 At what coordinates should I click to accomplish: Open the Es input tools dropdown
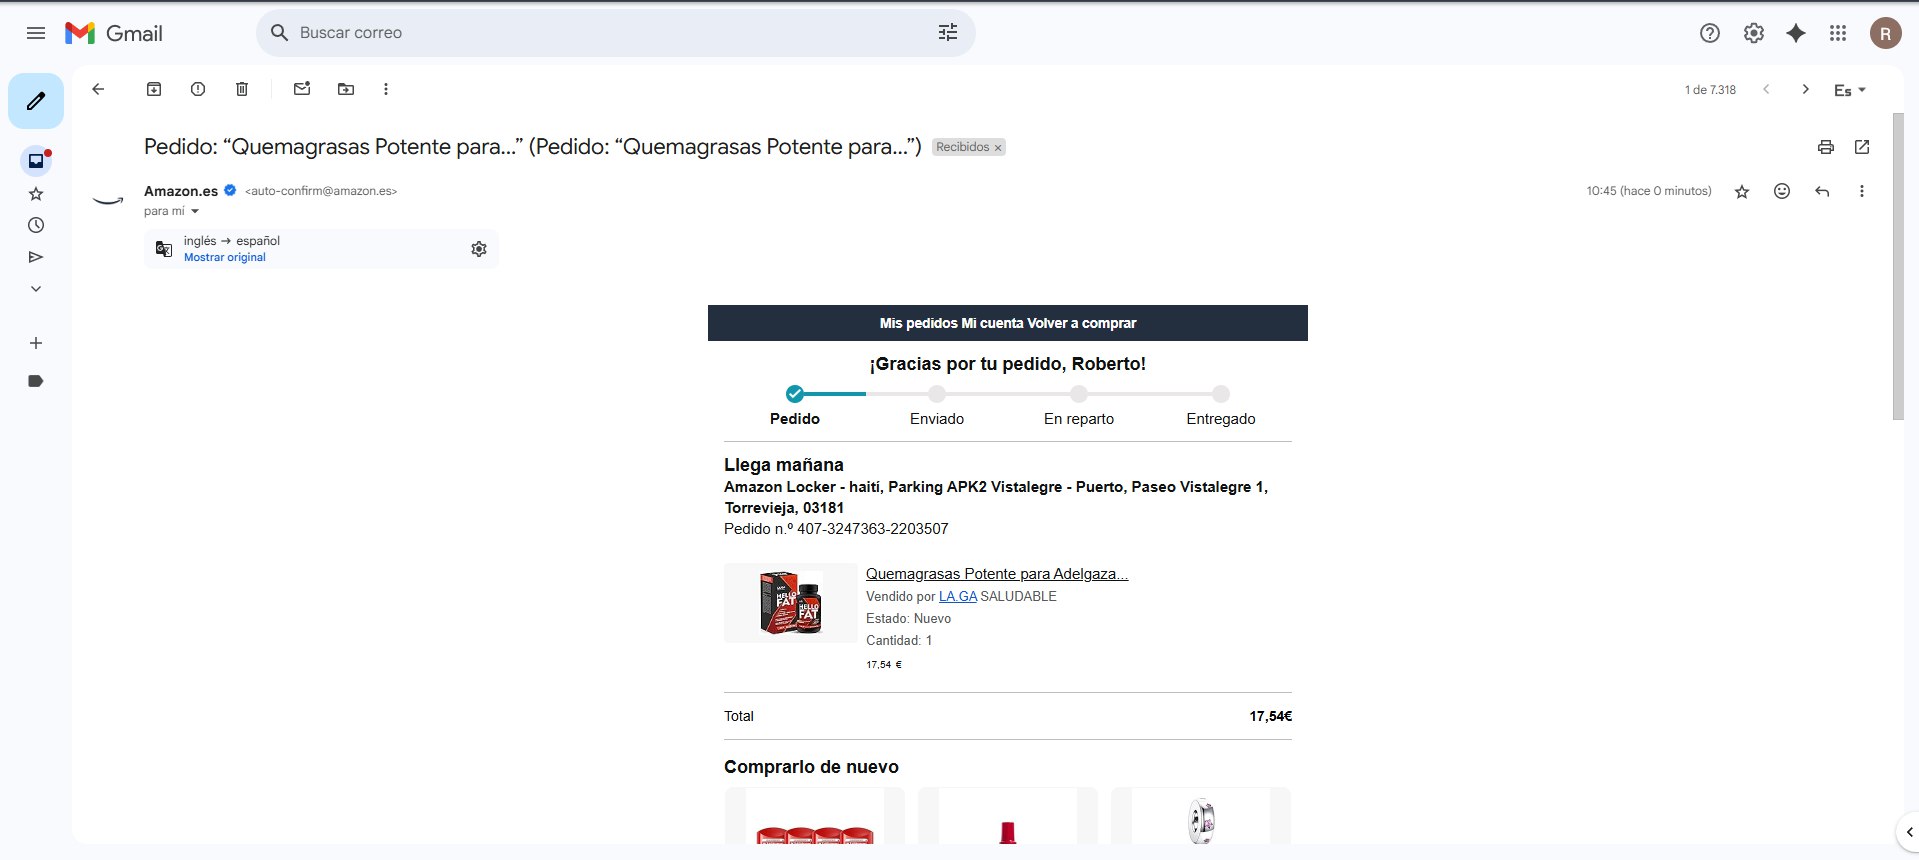click(x=1850, y=90)
